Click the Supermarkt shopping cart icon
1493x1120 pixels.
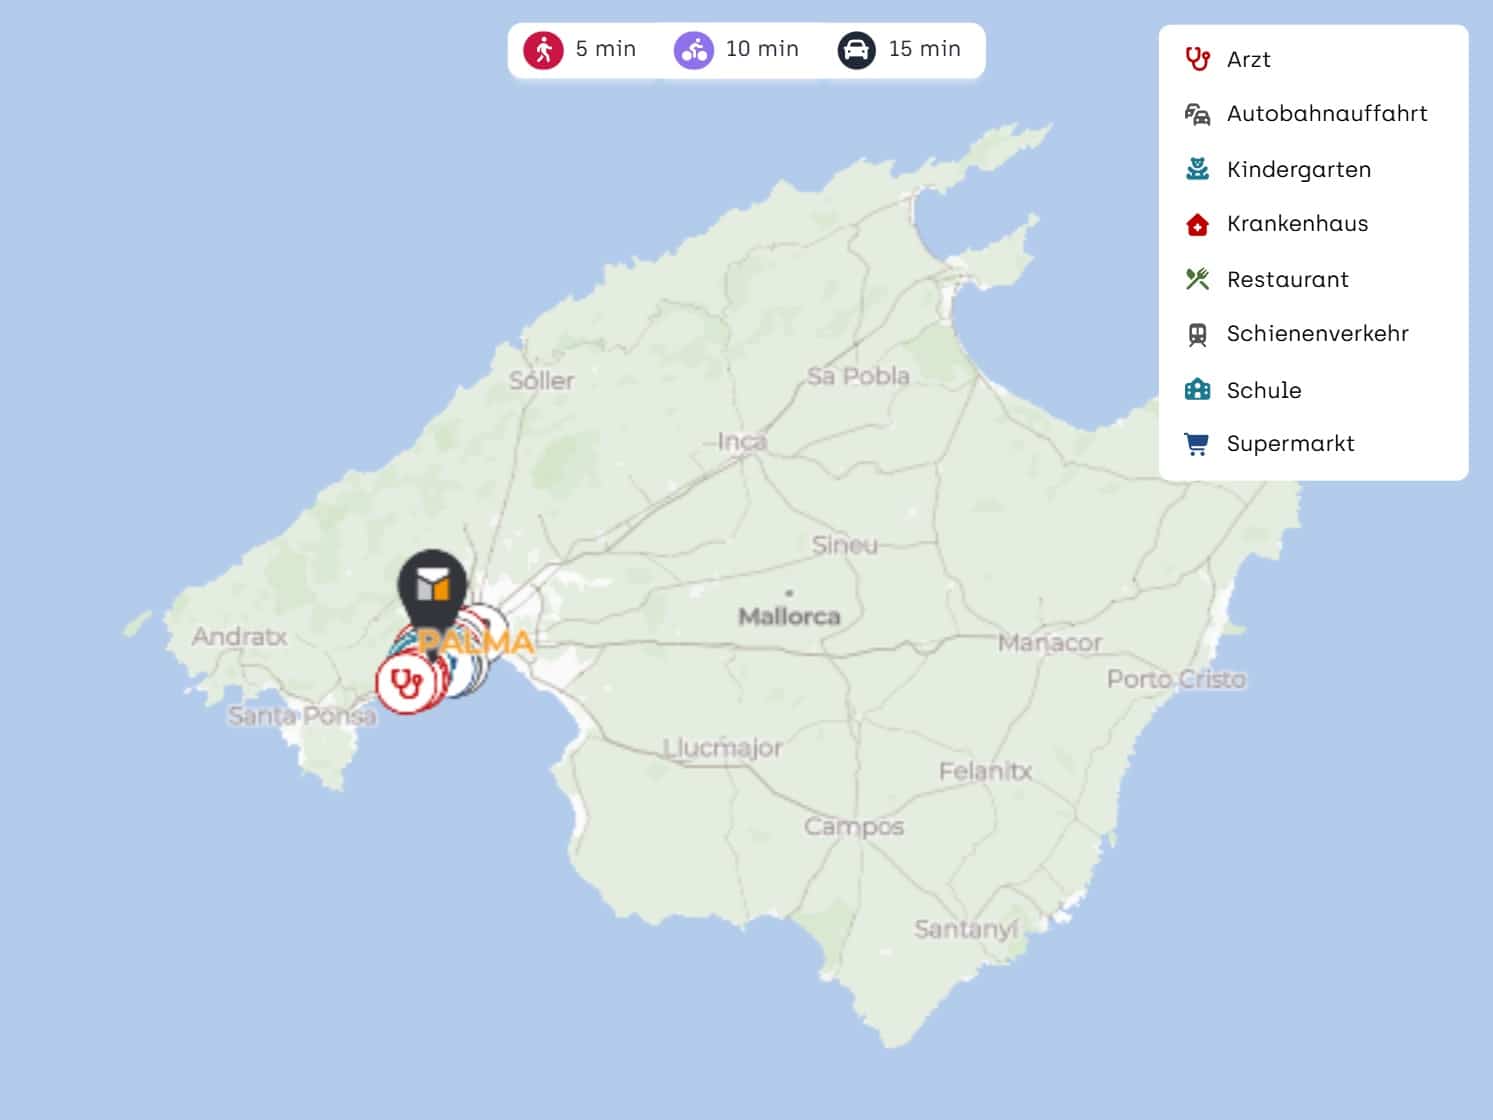(x=1197, y=443)
